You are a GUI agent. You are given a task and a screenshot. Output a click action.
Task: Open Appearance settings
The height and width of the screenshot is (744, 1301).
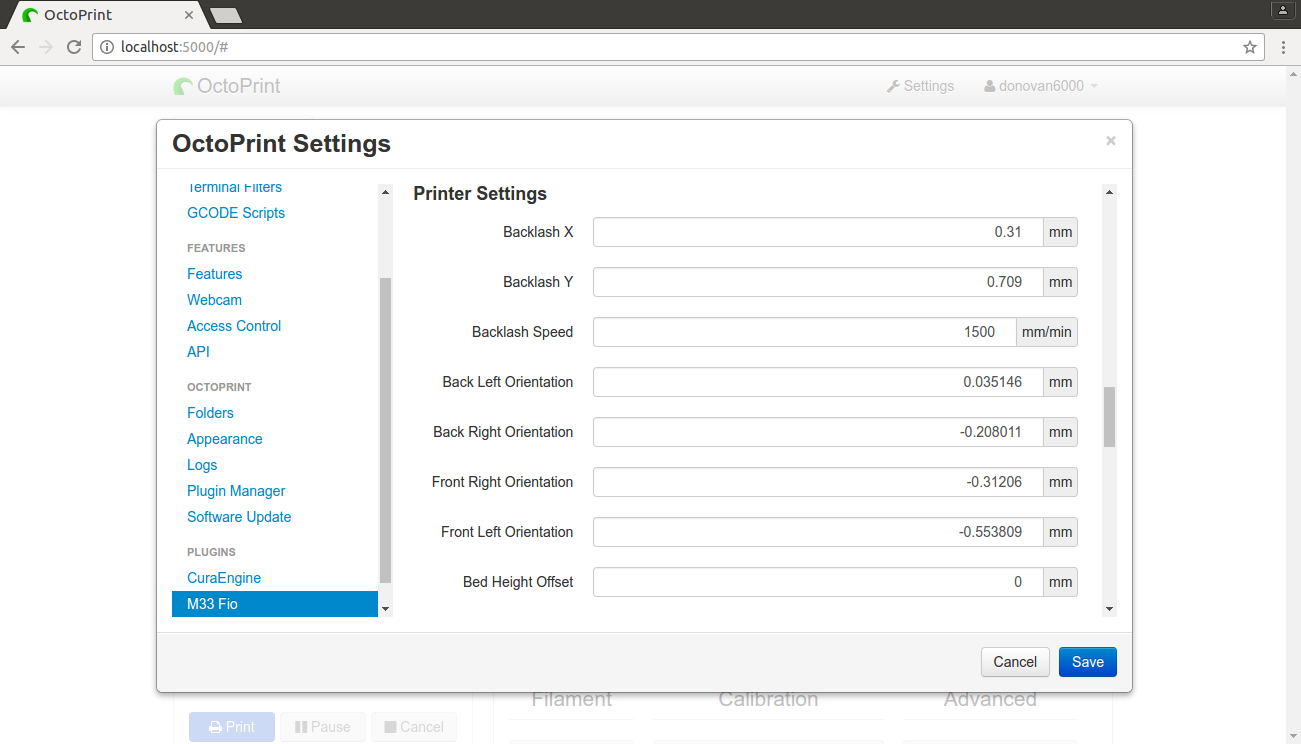pos(225,439)
